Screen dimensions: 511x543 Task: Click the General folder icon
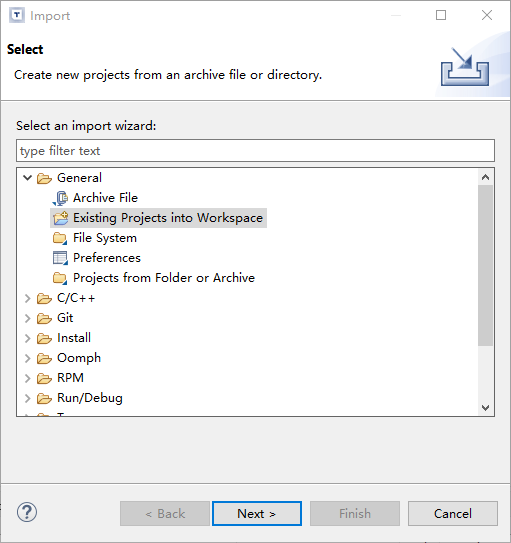(44, 178)
